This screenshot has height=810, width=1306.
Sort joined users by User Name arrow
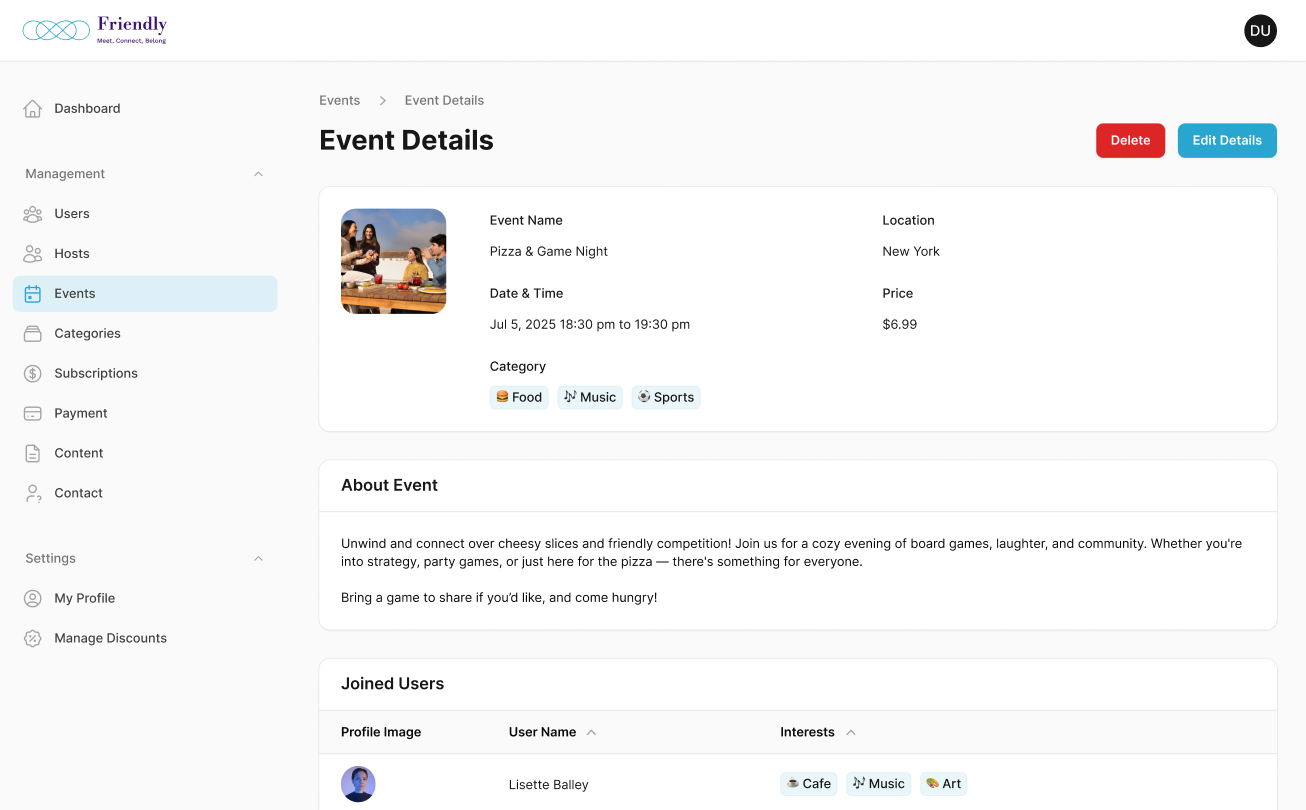pyautogui.click(x=591, y=733)
